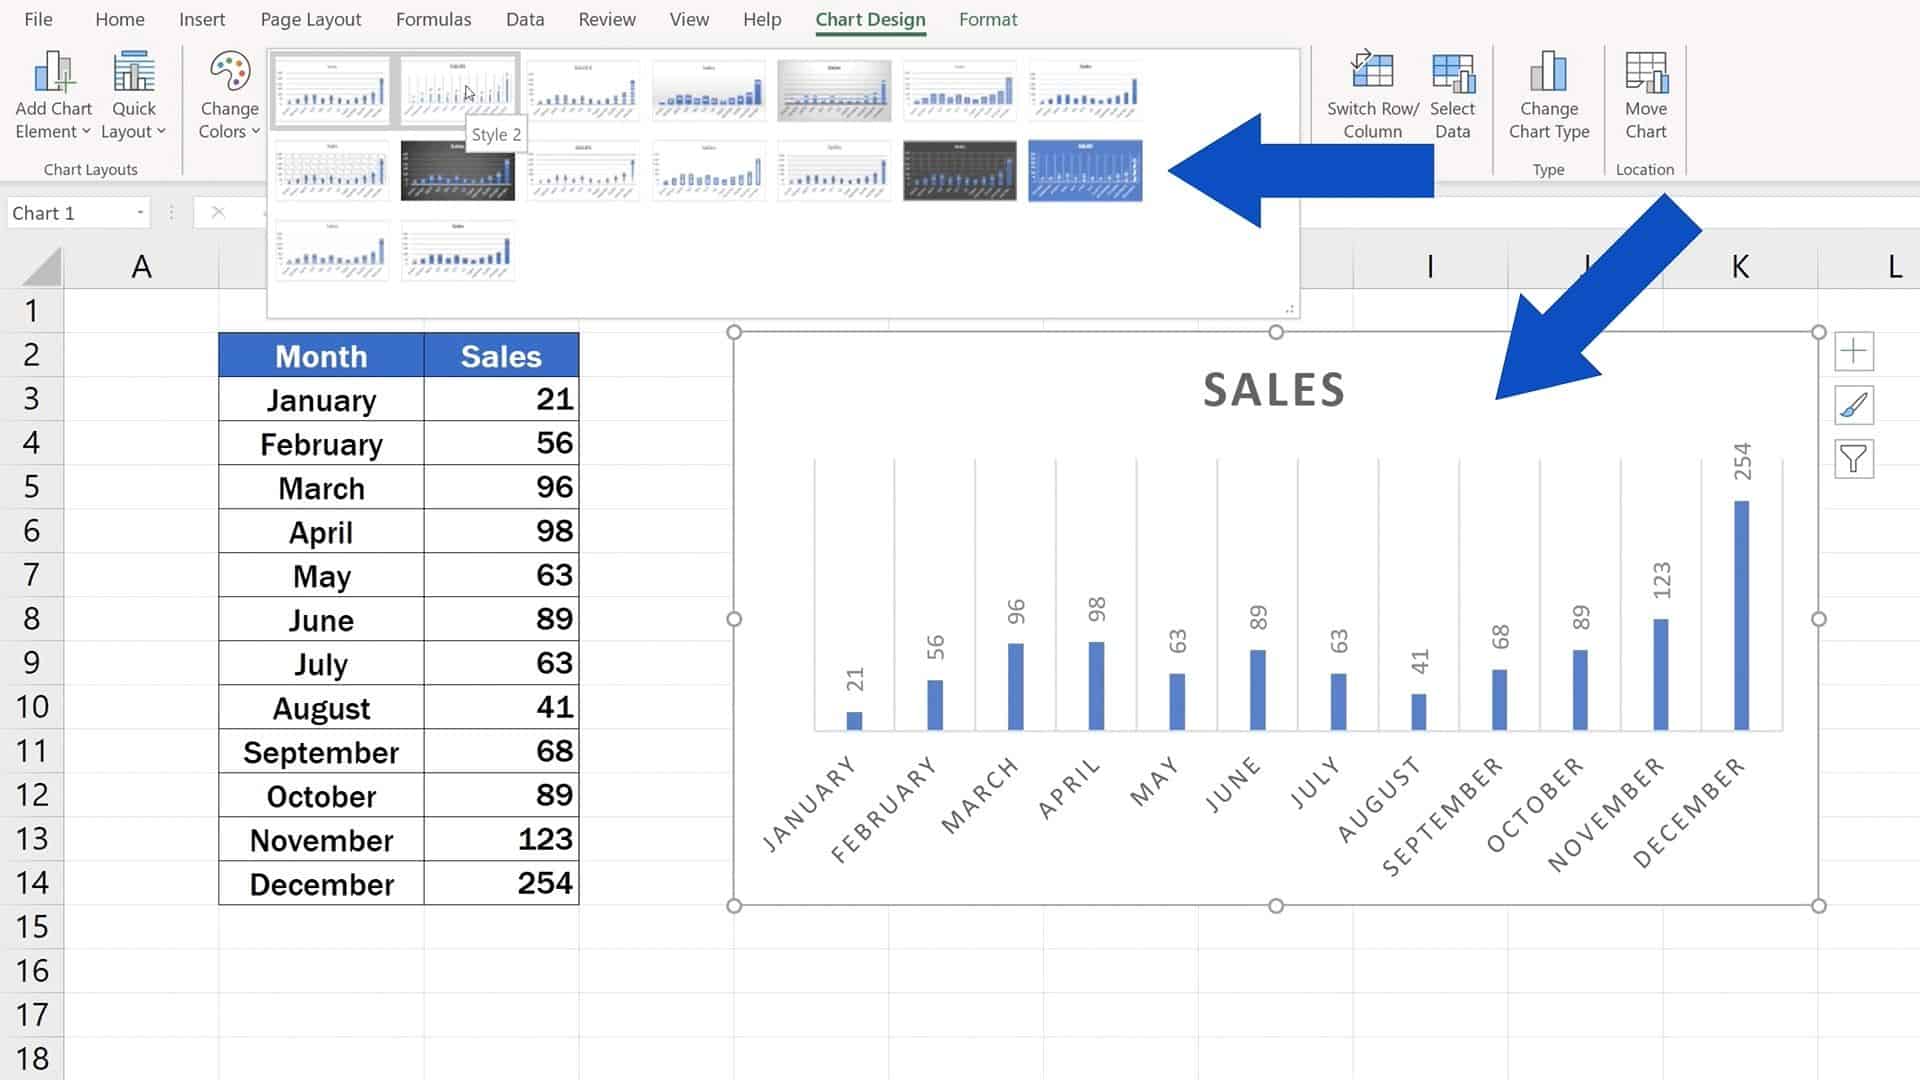Apply the fourth chart style in top row
The image size is (1920, 1080).
pyautogui.click(x=709, y=89)
